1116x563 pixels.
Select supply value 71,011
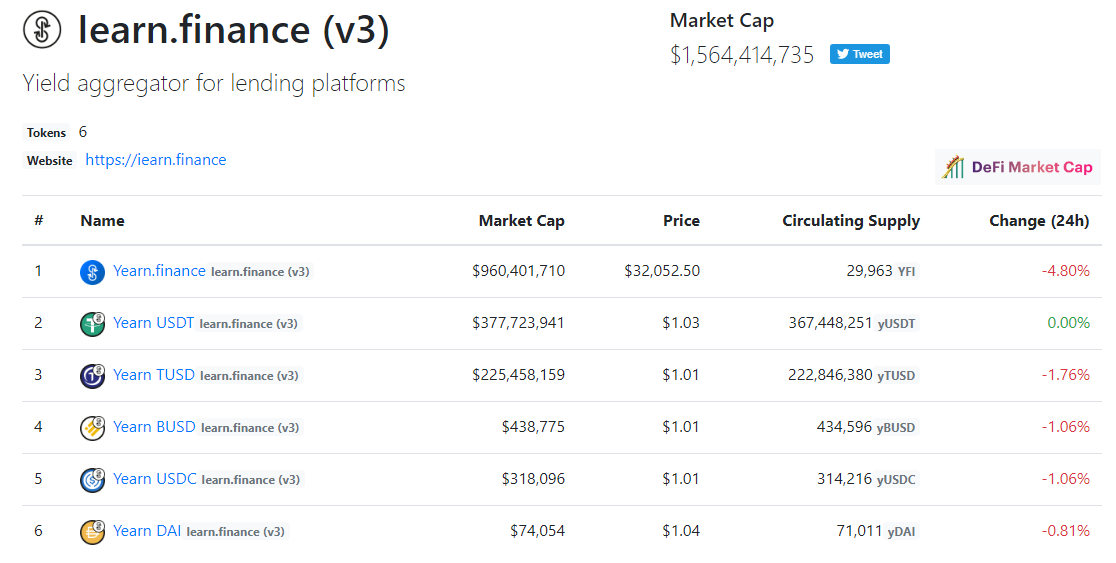(859, 531)
